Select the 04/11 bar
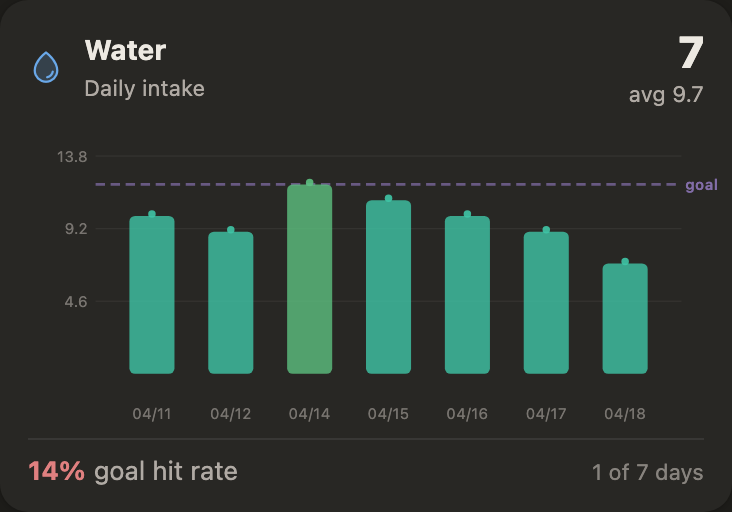This screenshot has width=732, height=512. pos(152,295)
